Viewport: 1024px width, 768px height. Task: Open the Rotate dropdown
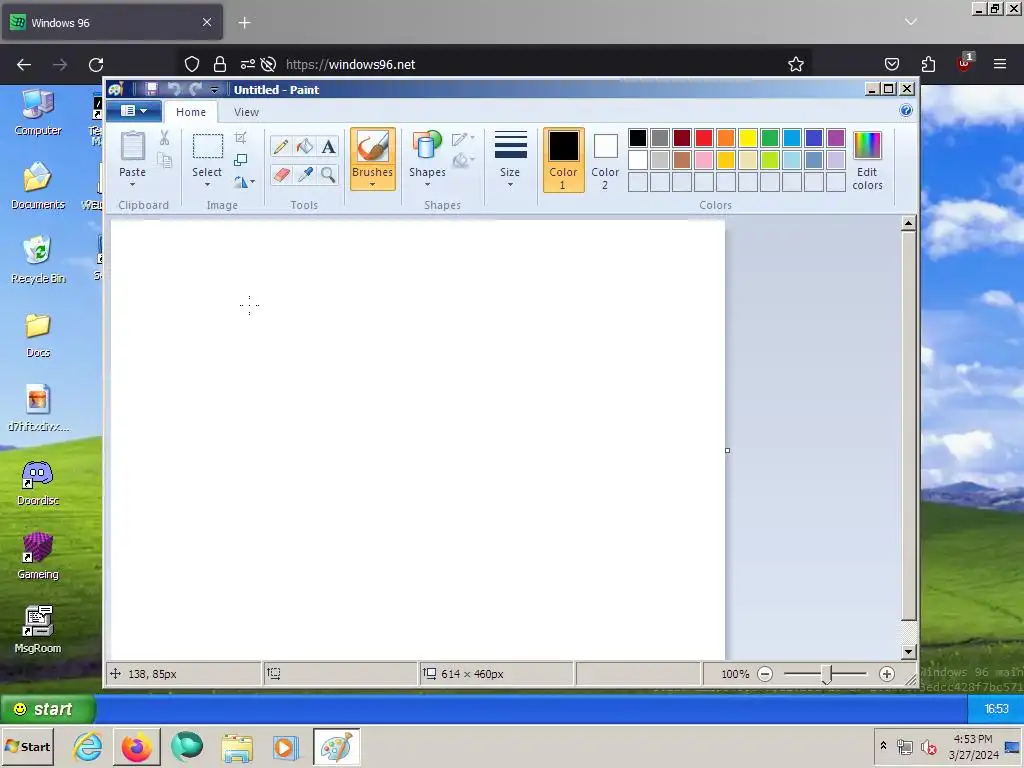pyautogui.click(x=244, y=182)
